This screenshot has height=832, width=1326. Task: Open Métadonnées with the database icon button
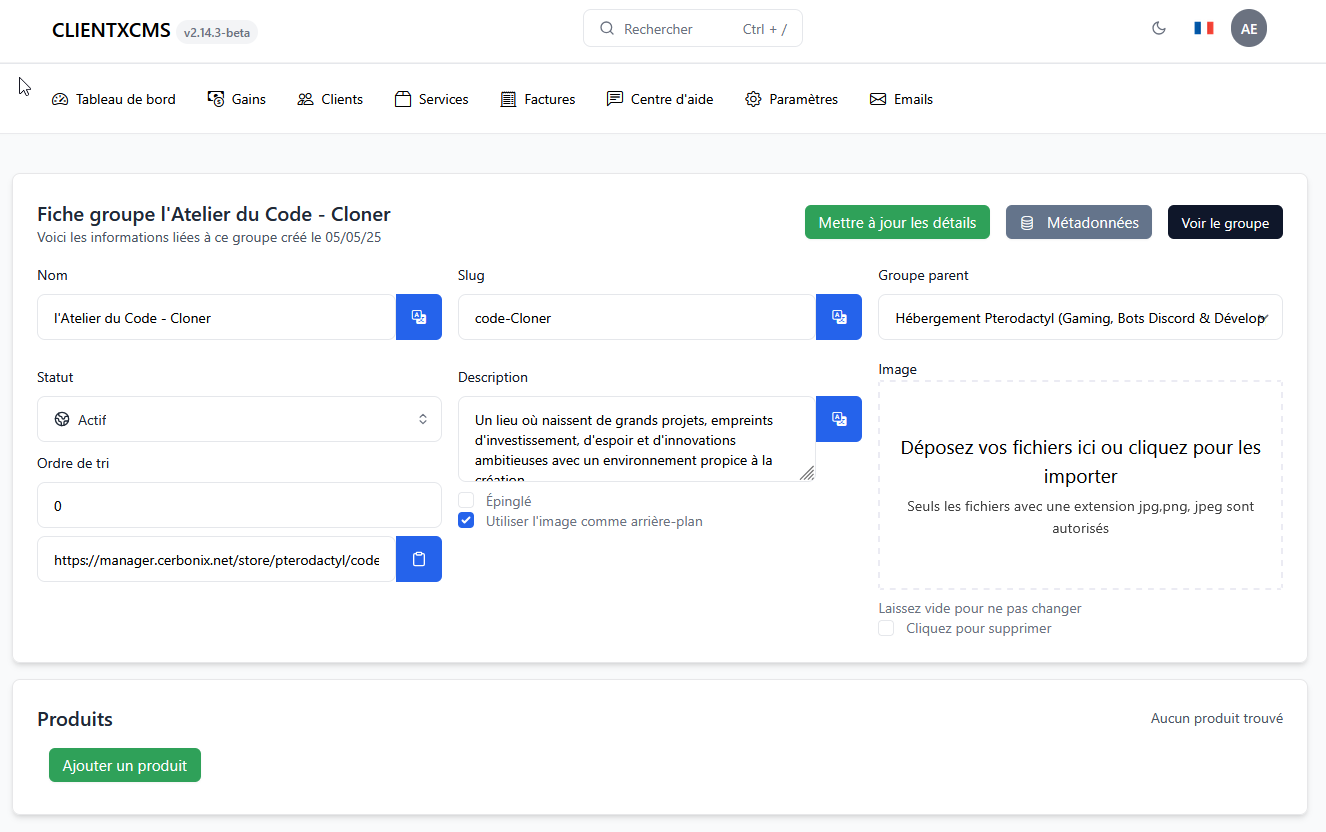tap(1078, 222)
